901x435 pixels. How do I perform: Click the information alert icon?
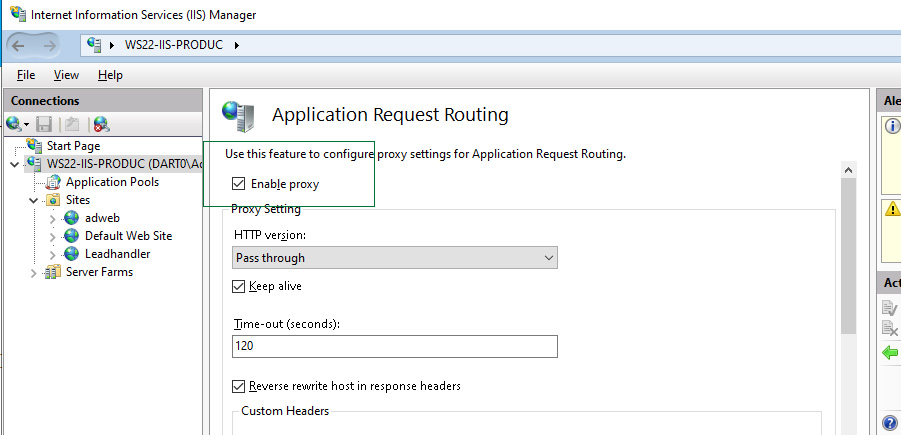(892, 126)
